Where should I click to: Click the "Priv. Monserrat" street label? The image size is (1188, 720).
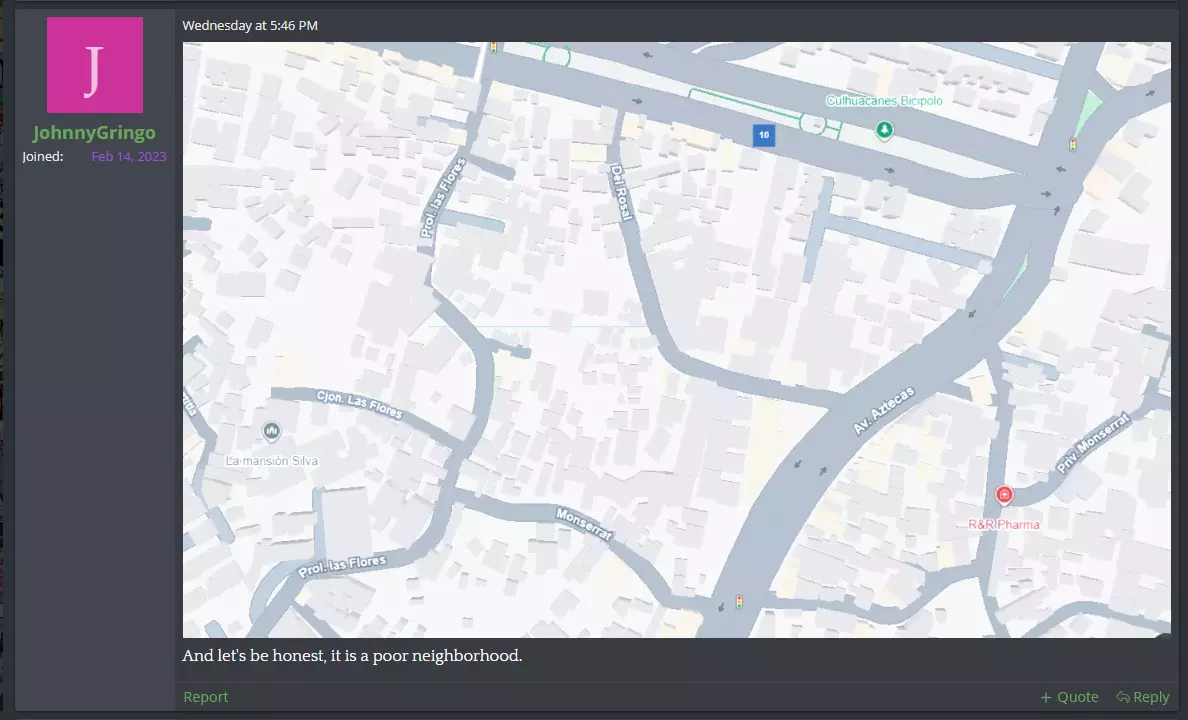point(1093,443)
